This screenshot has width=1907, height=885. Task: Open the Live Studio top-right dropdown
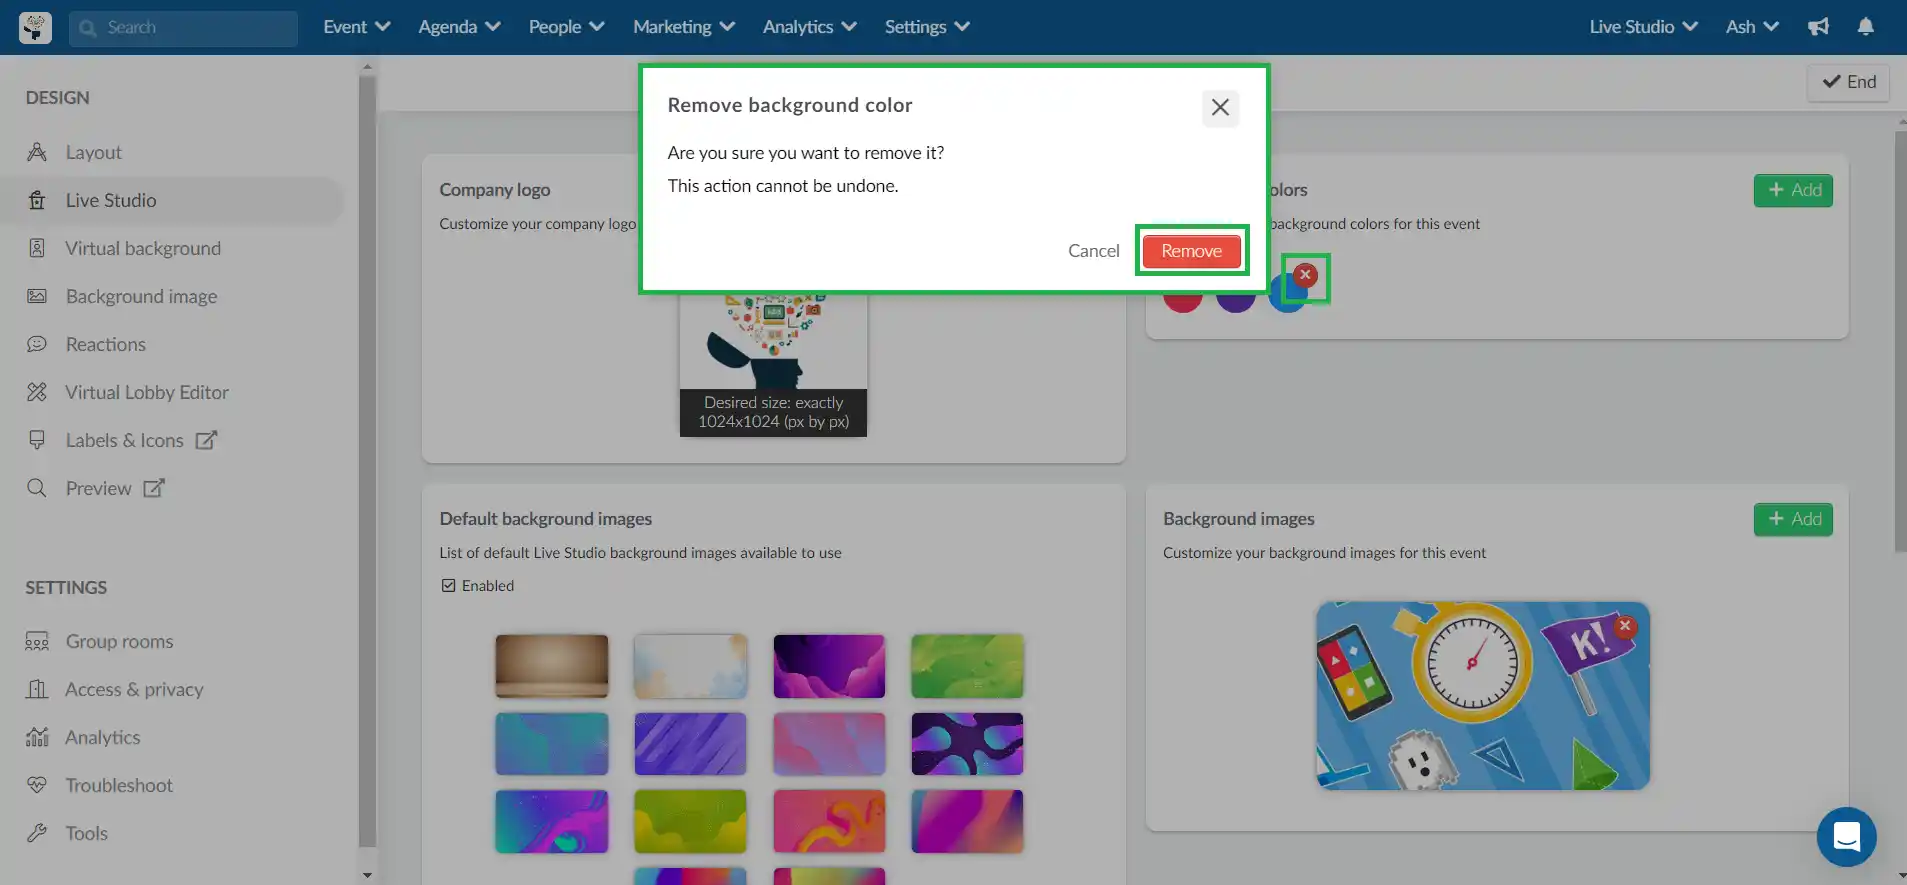1643,27
